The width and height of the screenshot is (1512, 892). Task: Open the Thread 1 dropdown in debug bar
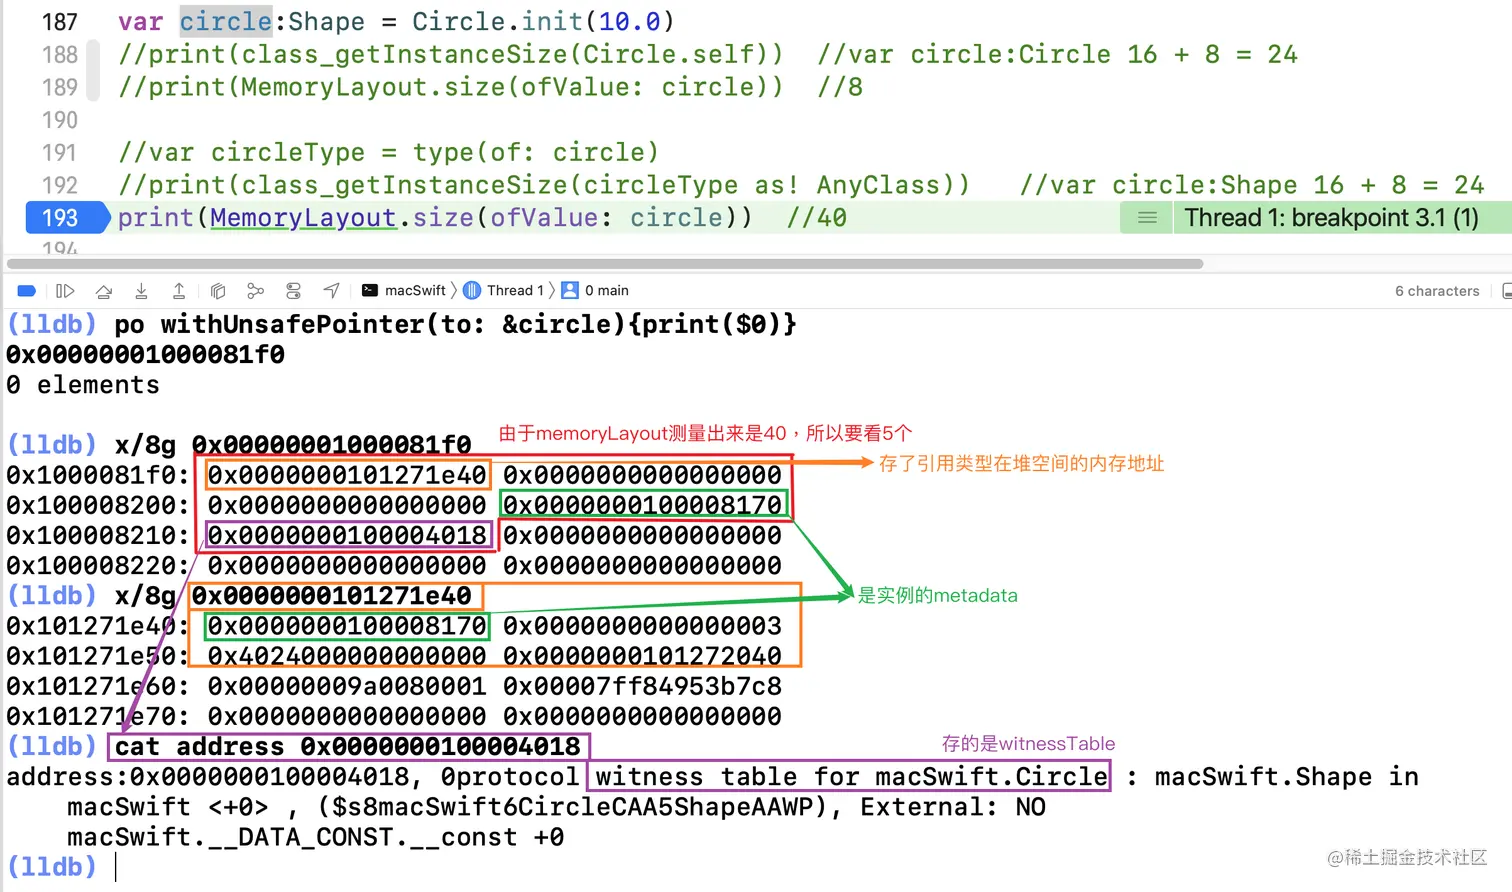click(508, 290)
